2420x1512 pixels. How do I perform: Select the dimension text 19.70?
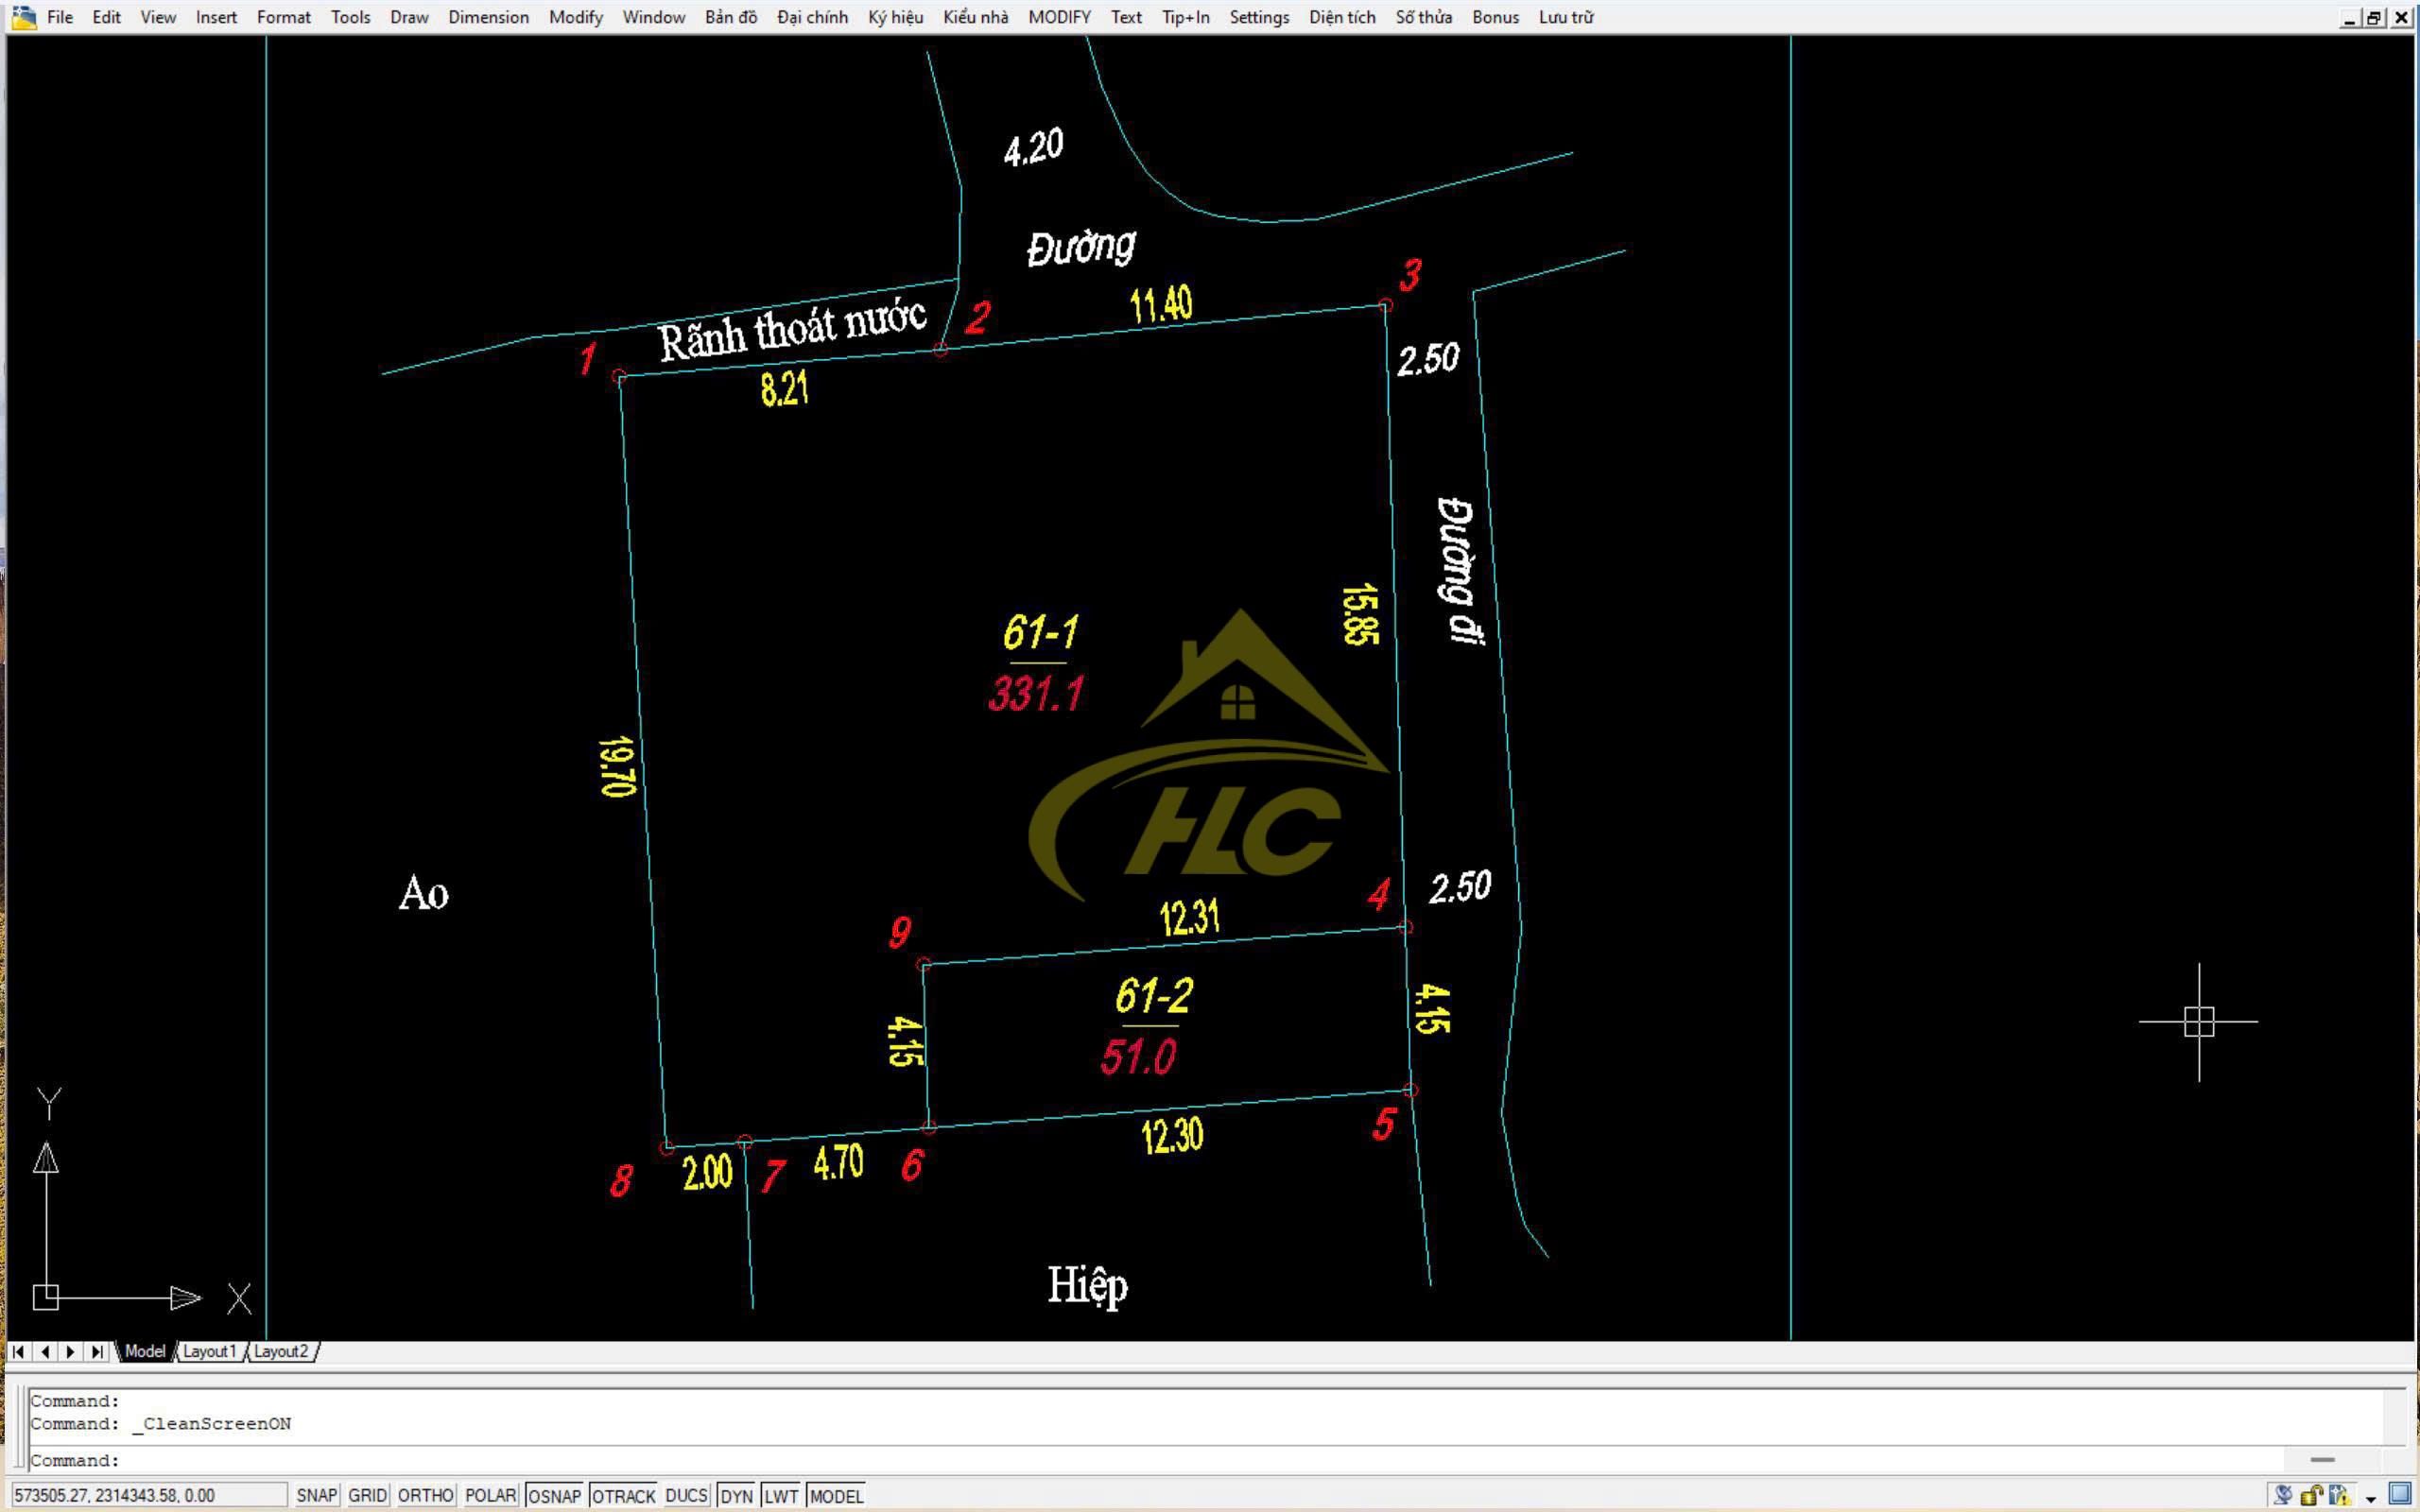(x=617, y=767)
